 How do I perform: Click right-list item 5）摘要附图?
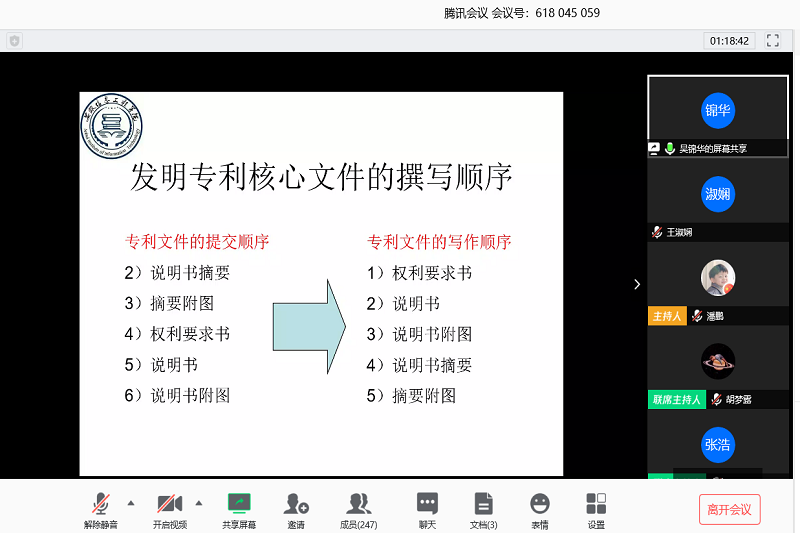click(x=411, y=396)
